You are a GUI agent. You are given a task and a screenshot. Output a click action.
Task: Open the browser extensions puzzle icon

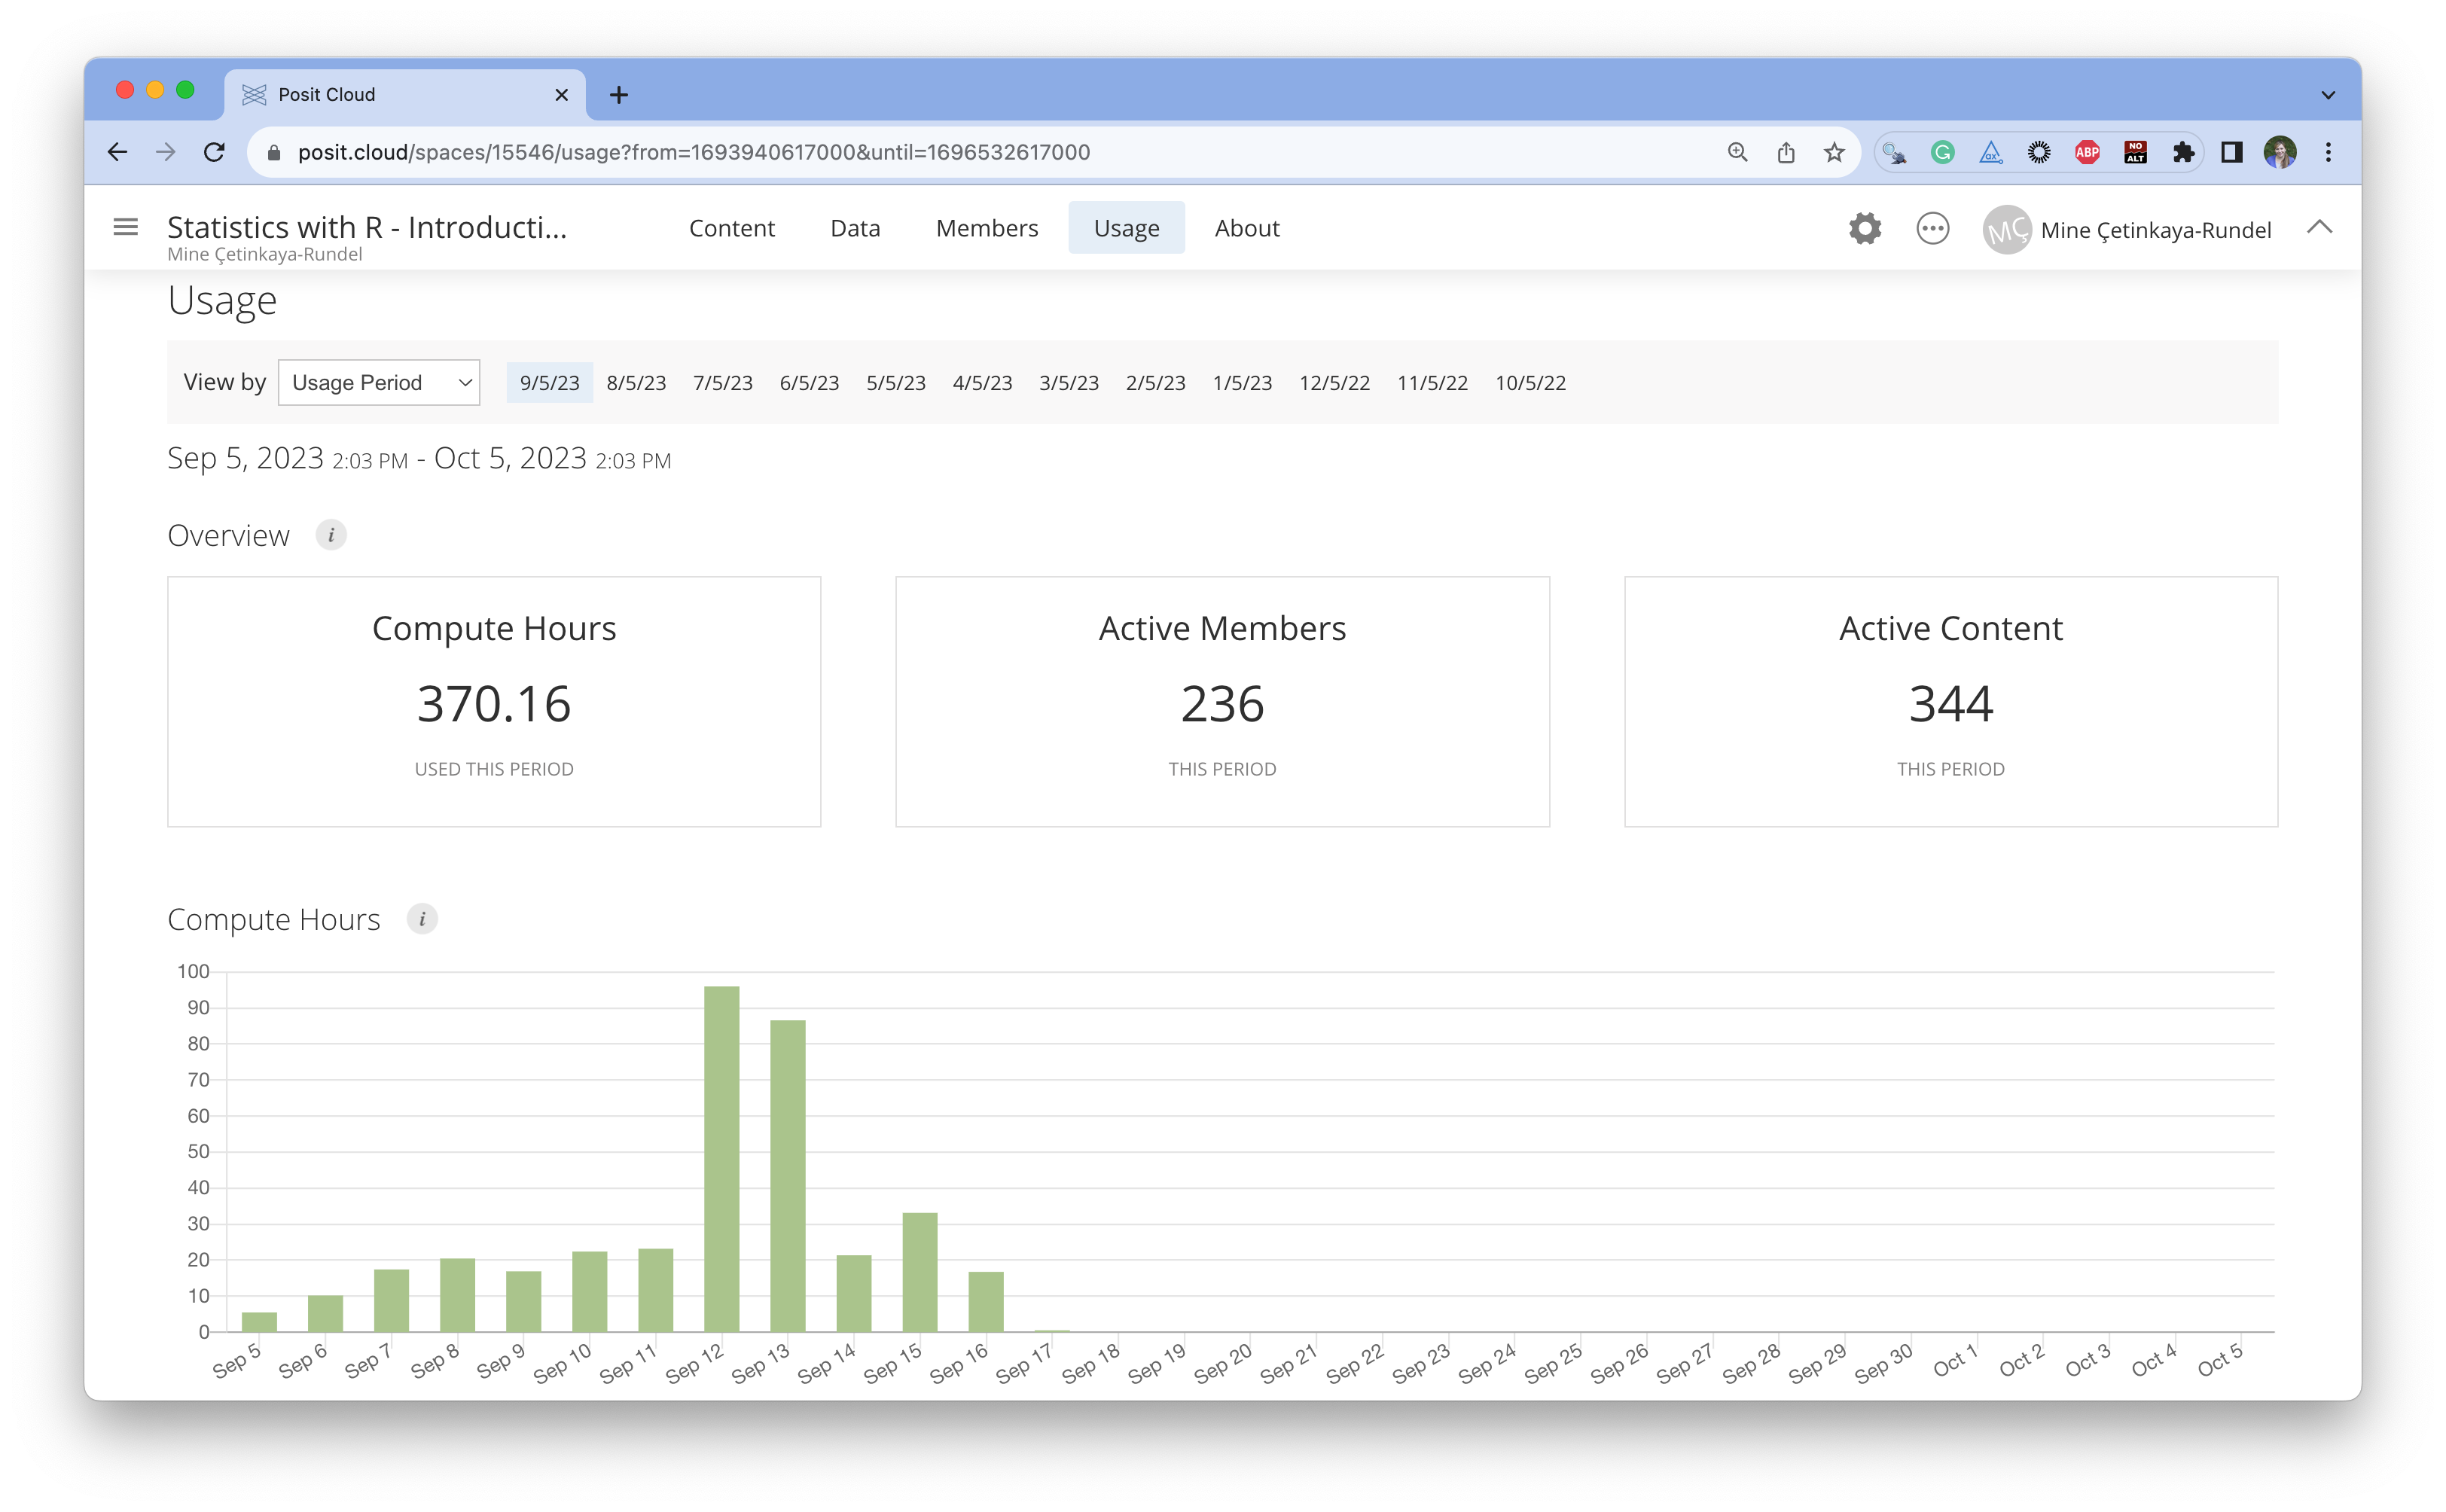(x=2183, y=152)
